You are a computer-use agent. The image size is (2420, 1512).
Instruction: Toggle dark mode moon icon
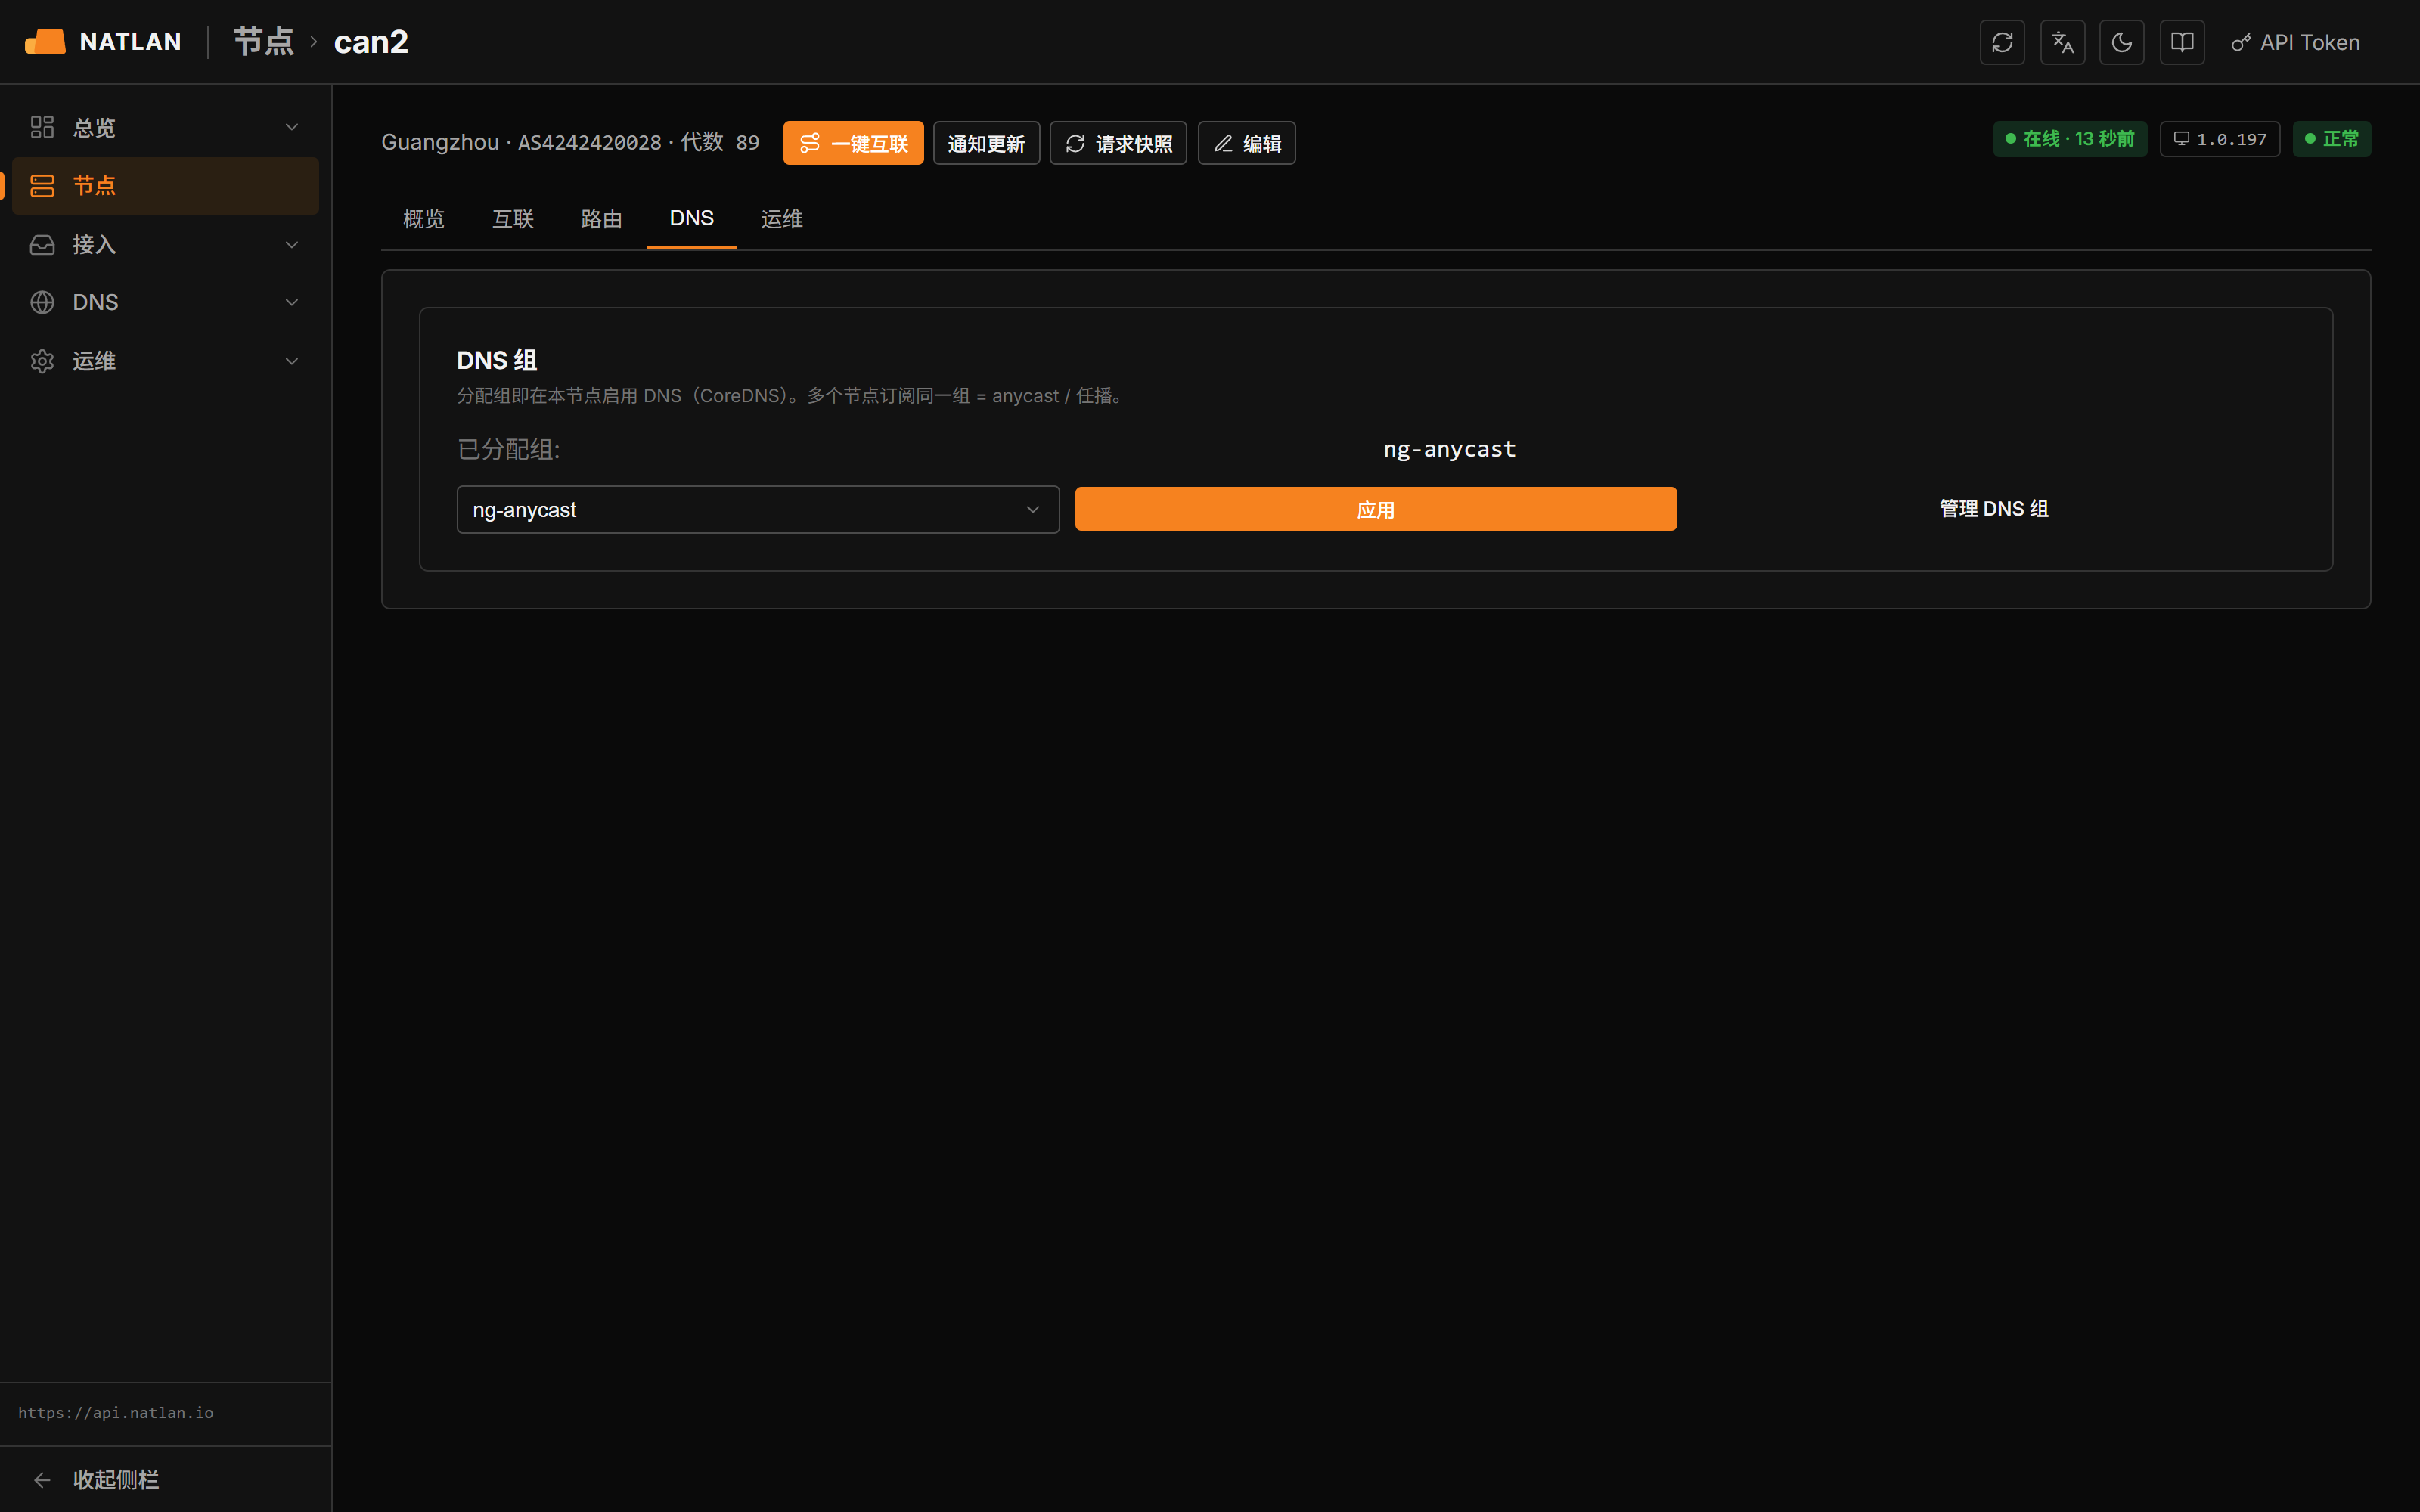(x=2122, y=42)
